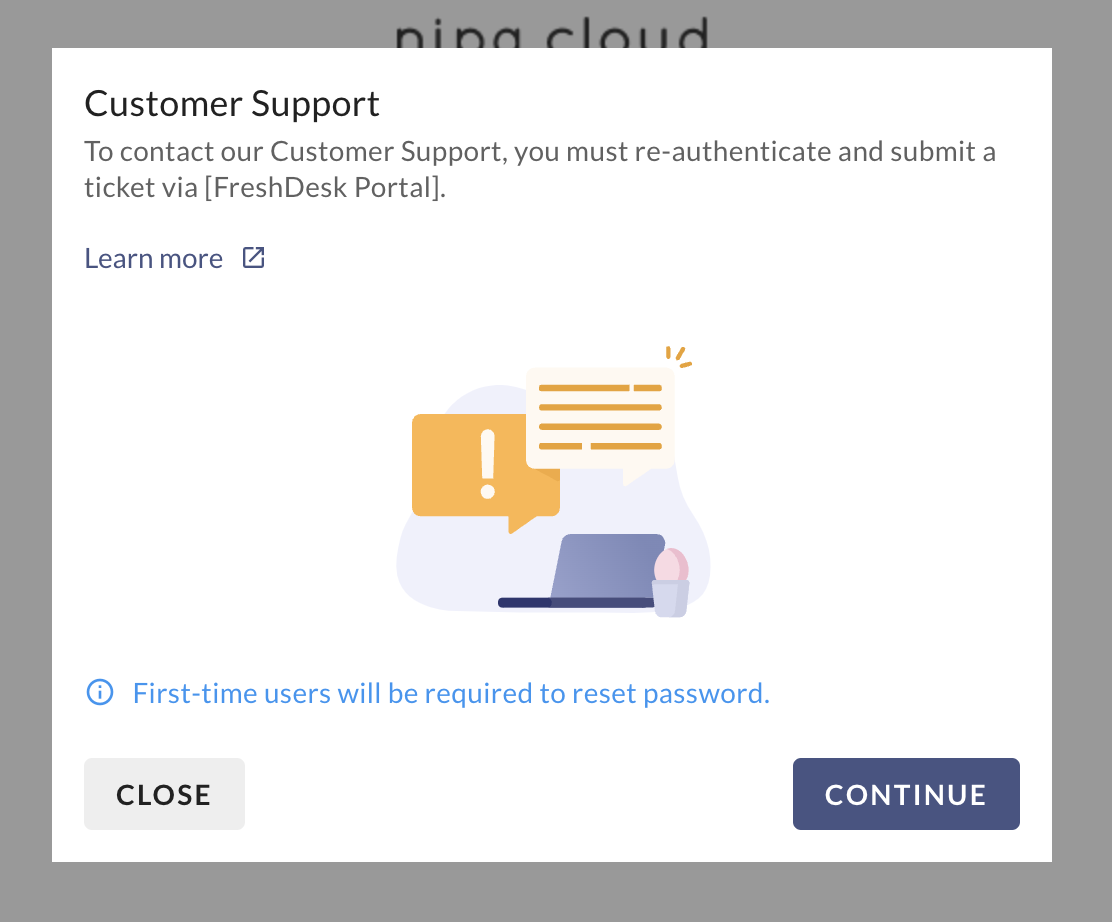Click the orange sparkle marks above bubble
Screen dimensions: 1112x922
point(679,357)
